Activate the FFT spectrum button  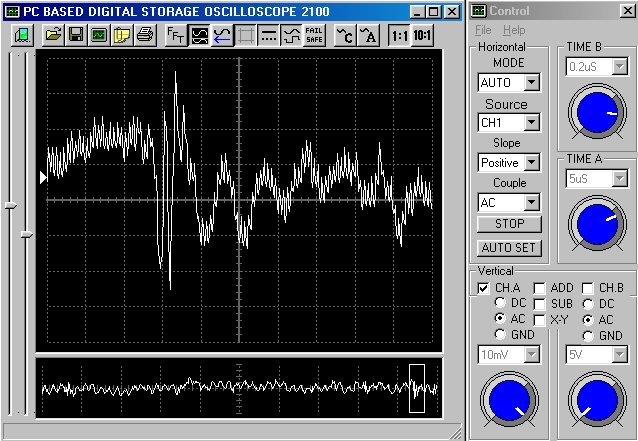[x=175, y=35]
